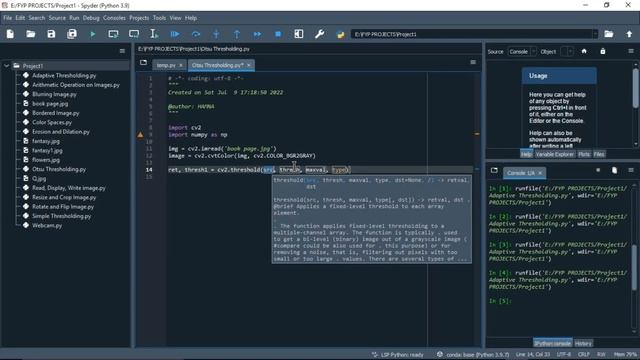
Task: Go to Help pane home icon
Action: [584, 51]
